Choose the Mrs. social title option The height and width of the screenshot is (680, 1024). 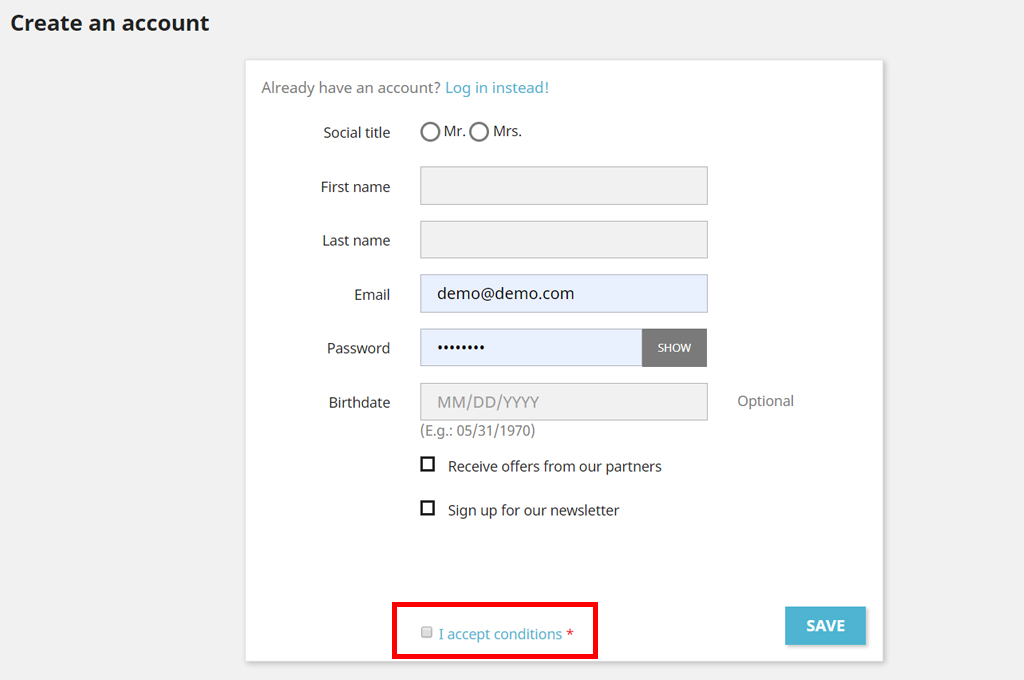(479, 132)
